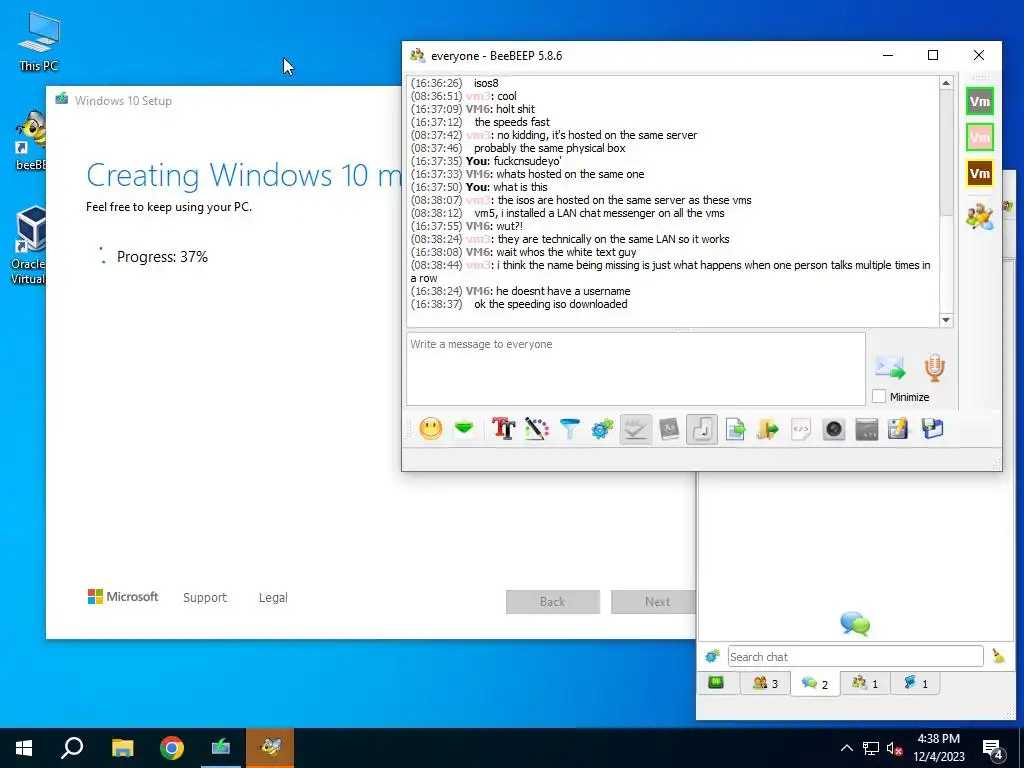Click the green down-arrow envelope icon
Viewport: 1024px width, 768px height.
(x=464, y=429)
